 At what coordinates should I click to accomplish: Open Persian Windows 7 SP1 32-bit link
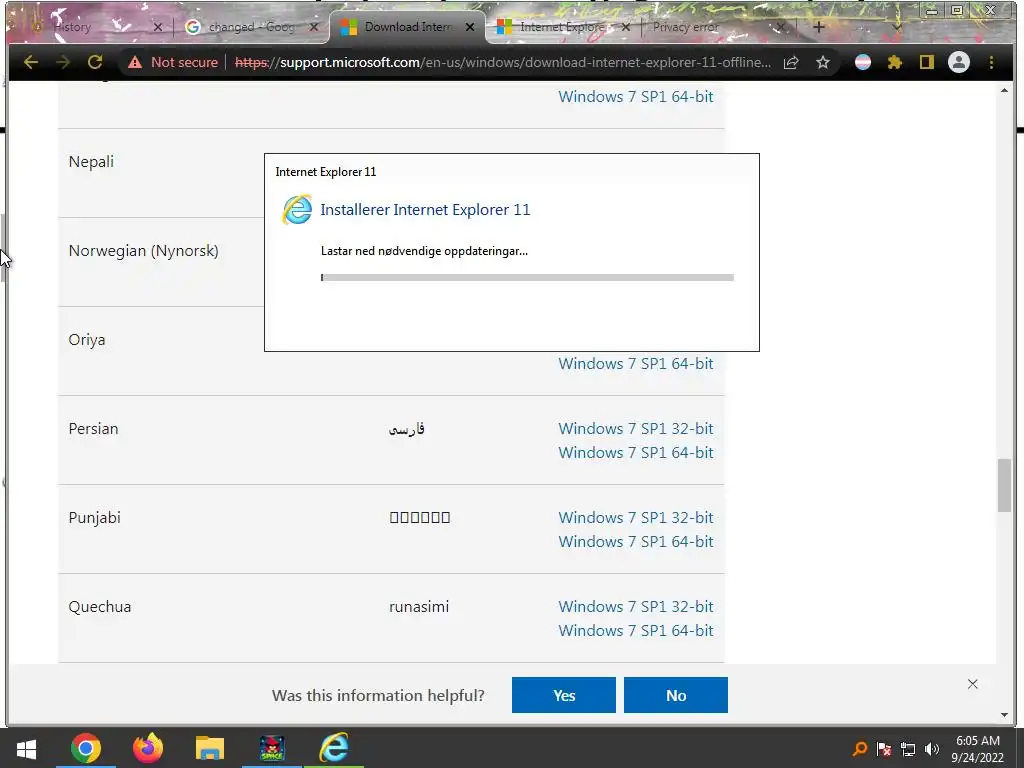[635, 428]
